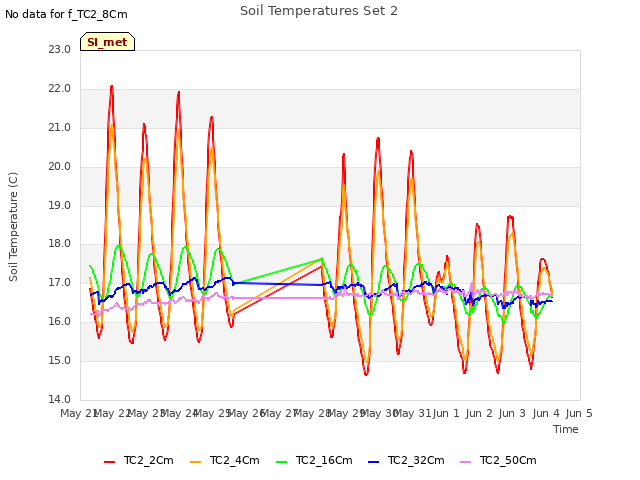Image resolution: width=640 pixels, height=480 pixels.
Task: Click the Jun 5 x-axis tick label
Action: (579, 413)
